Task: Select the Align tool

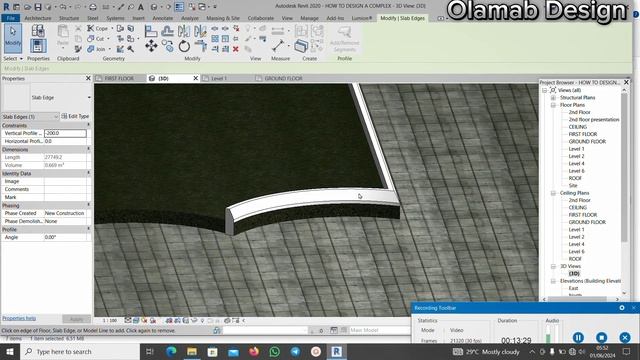Action: (x=151, y=31)
